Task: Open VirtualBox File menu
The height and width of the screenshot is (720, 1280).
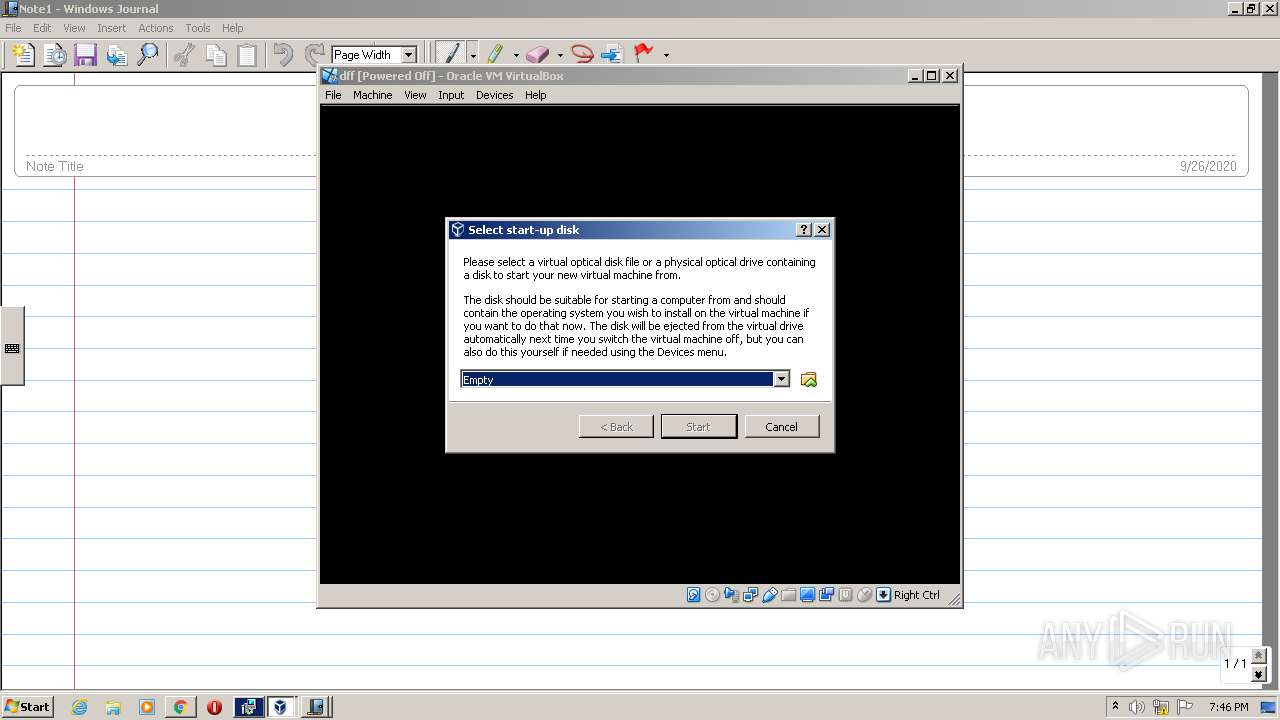Action: (333, 95)
